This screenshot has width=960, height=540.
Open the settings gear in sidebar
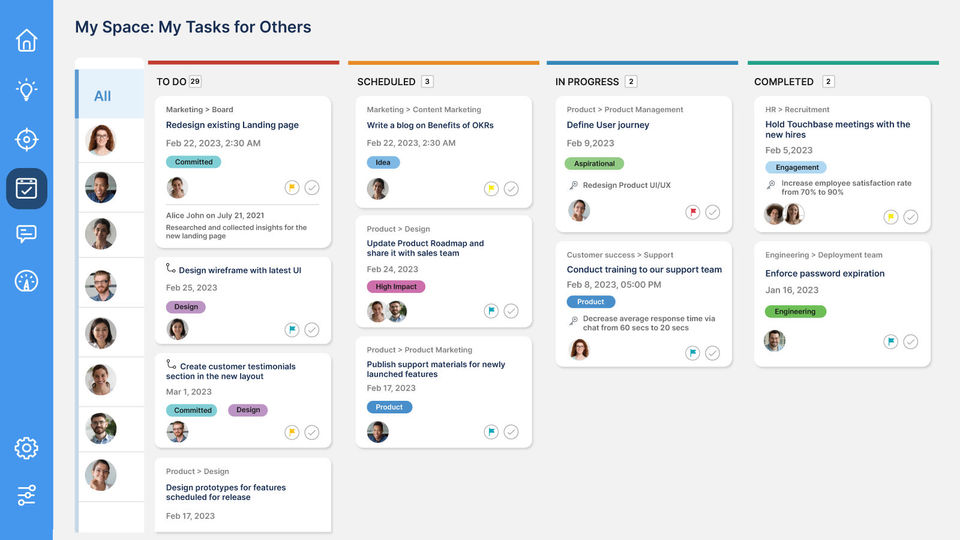26,448
